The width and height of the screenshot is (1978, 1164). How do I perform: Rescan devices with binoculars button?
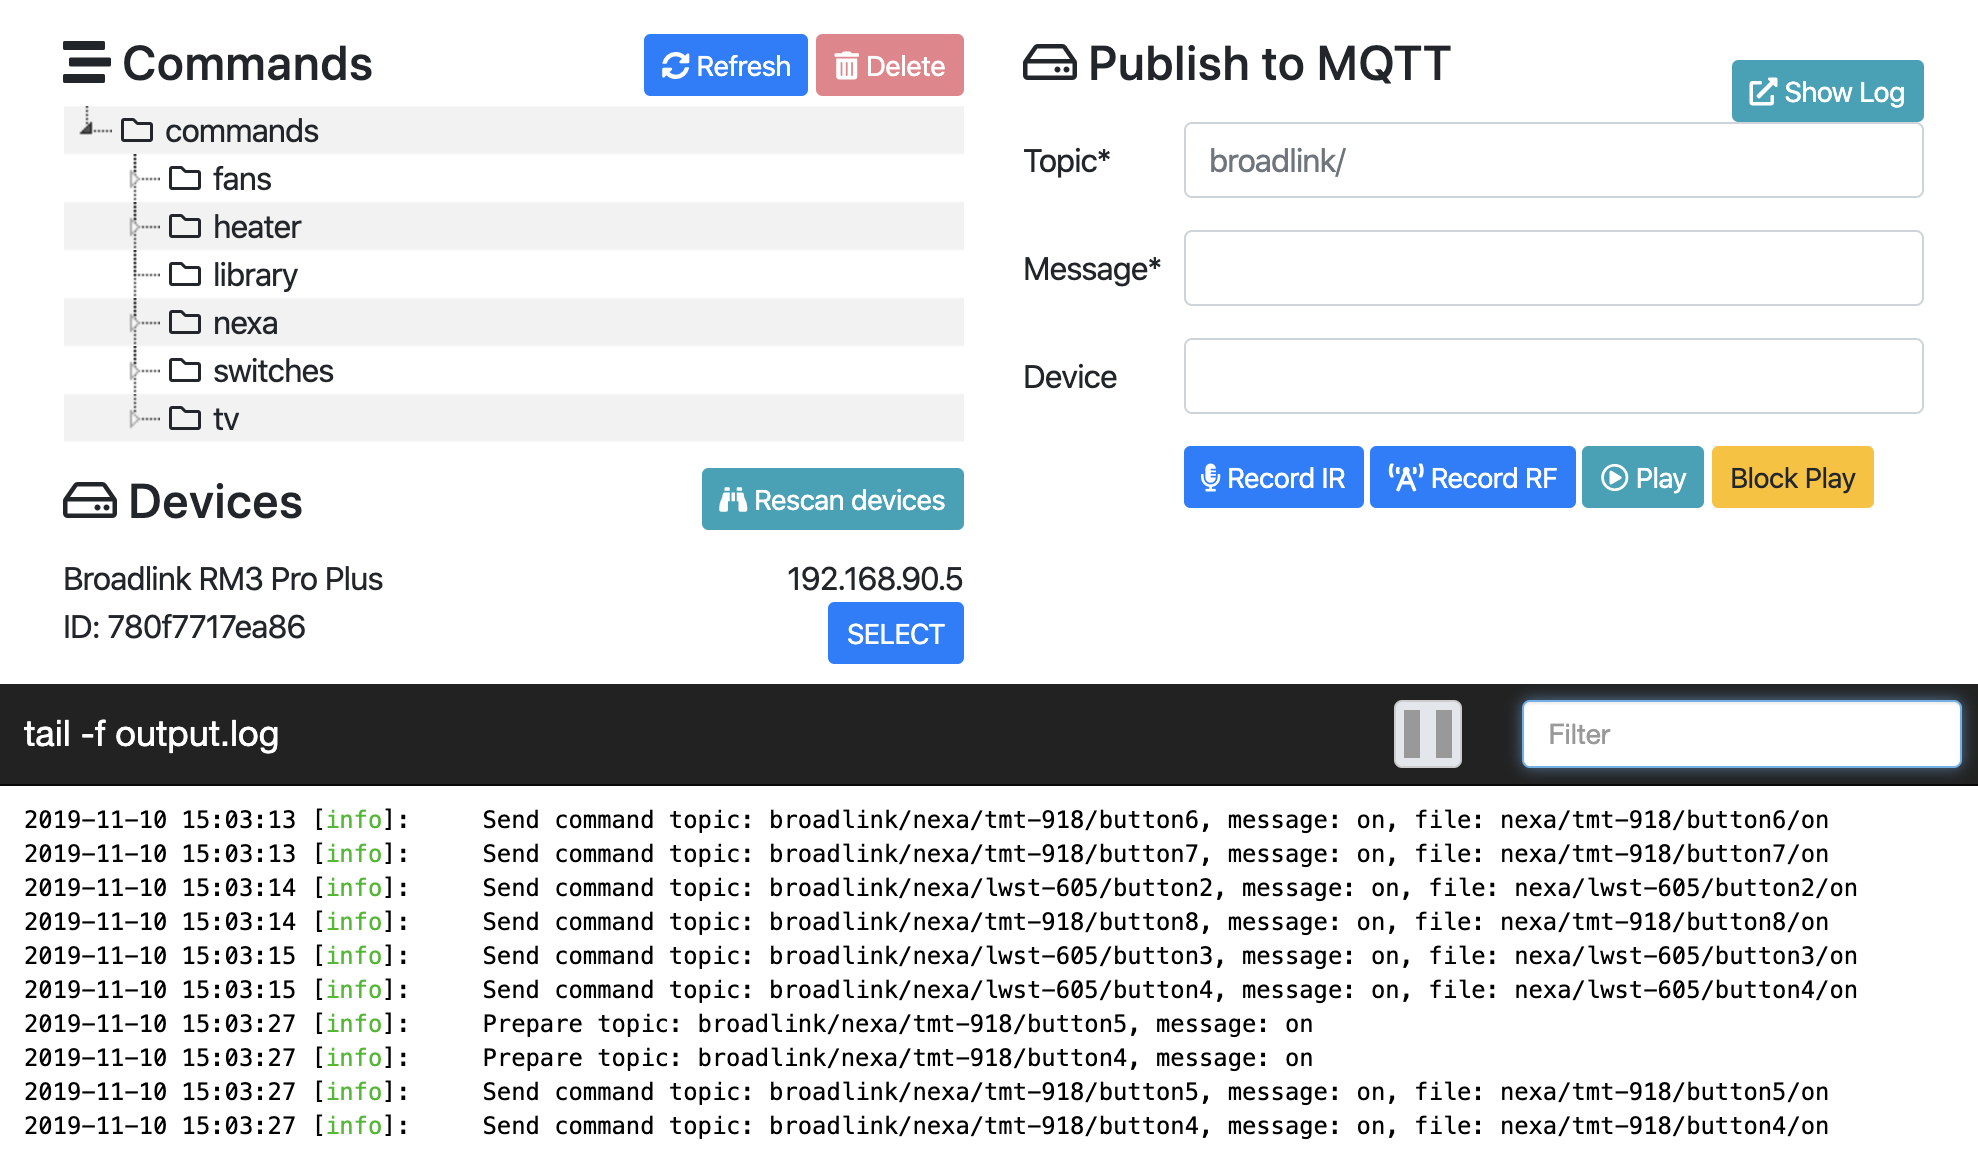point(832,500)
